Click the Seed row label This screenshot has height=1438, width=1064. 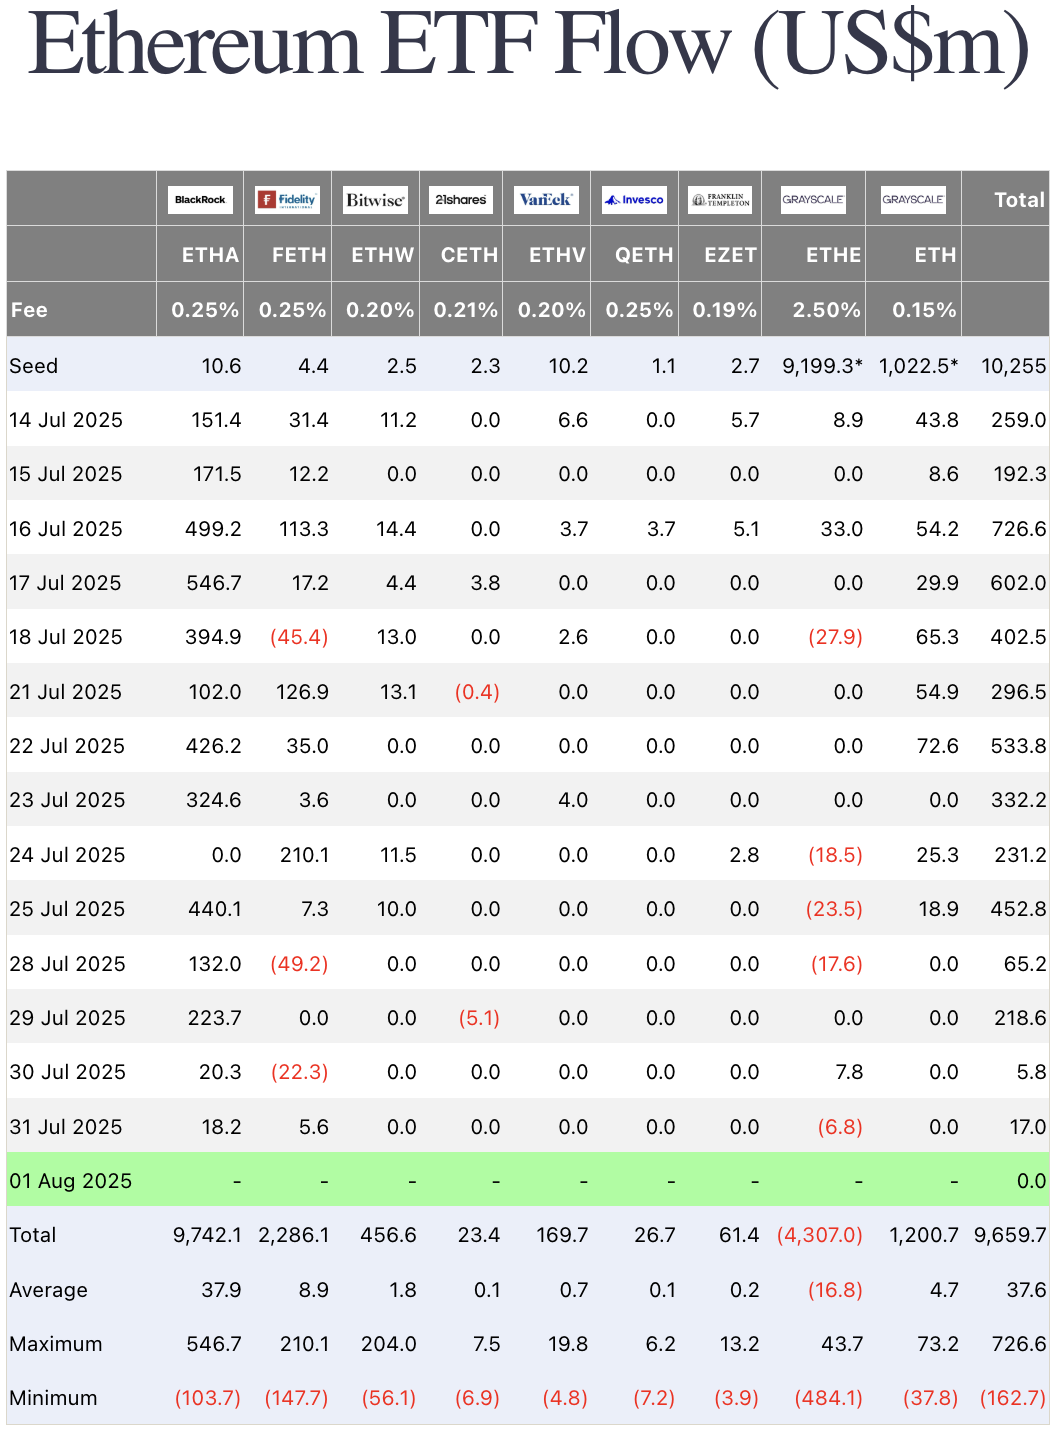pos(34,366)
